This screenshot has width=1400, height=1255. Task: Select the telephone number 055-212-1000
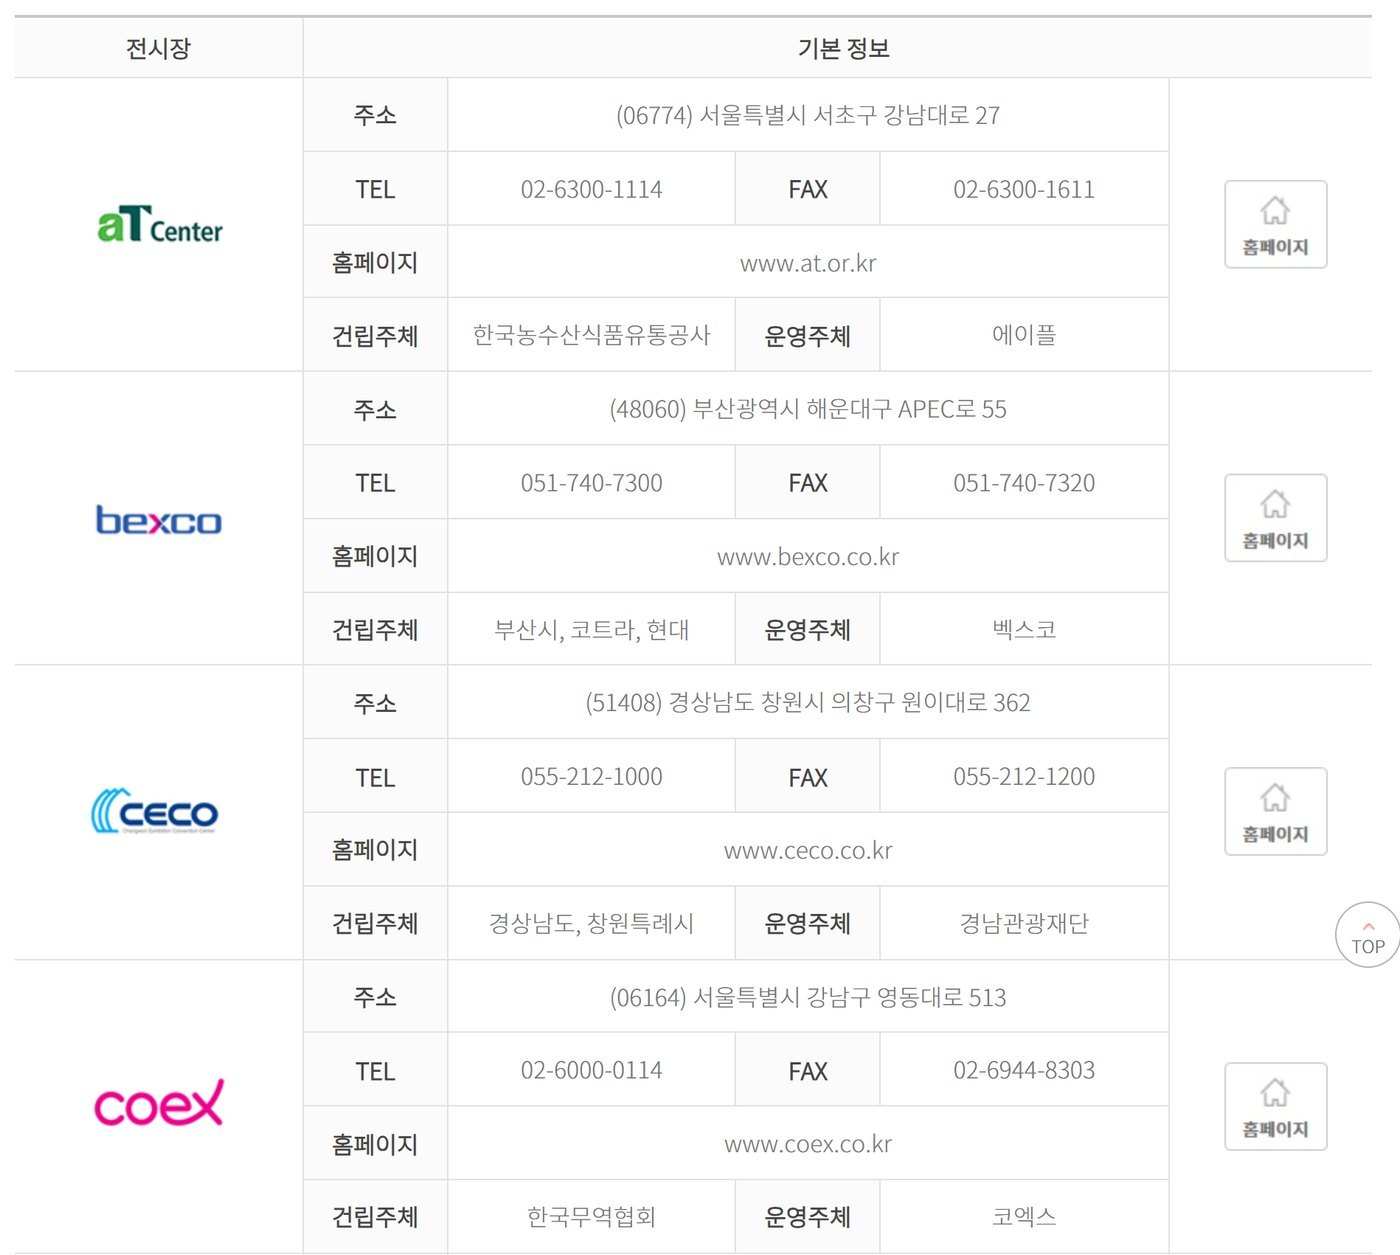pyautogui.click(x=591, y=777)
